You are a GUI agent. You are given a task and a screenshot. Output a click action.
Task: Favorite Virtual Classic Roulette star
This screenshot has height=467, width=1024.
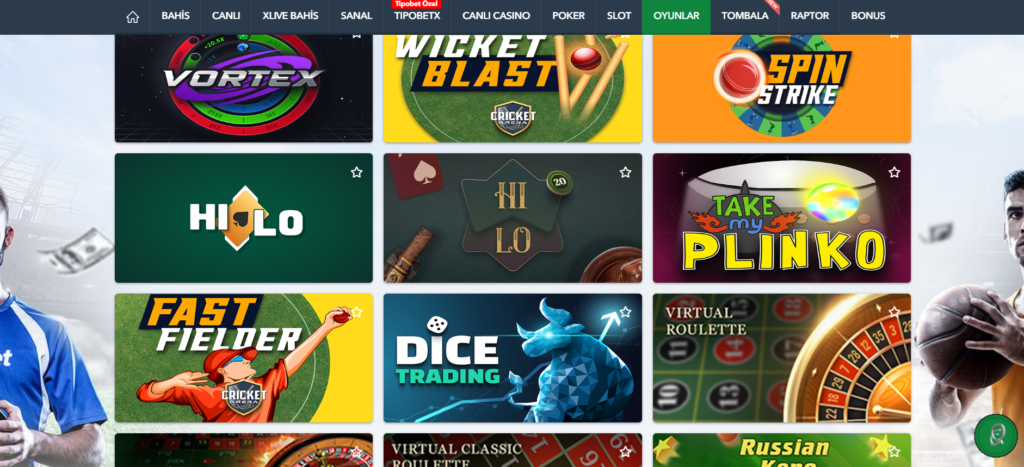[626, 451]
